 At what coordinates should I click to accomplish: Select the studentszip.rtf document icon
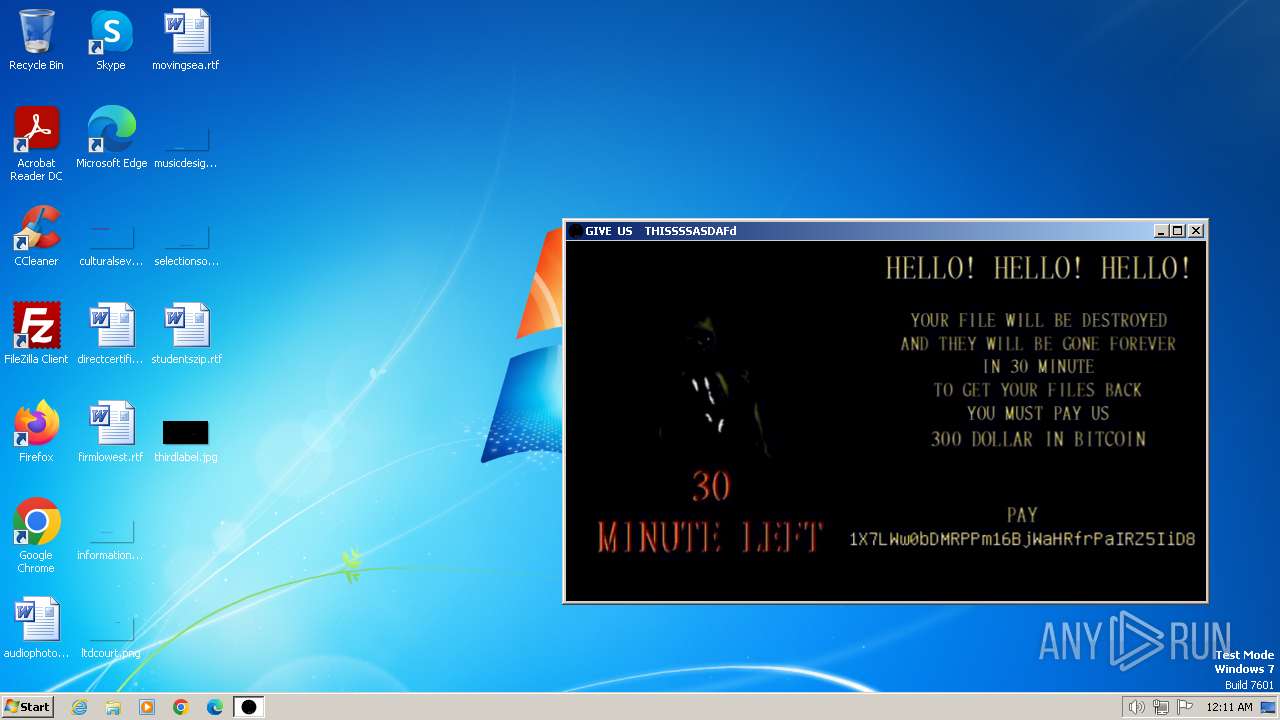pyautogui.click(x=186, y=334)
